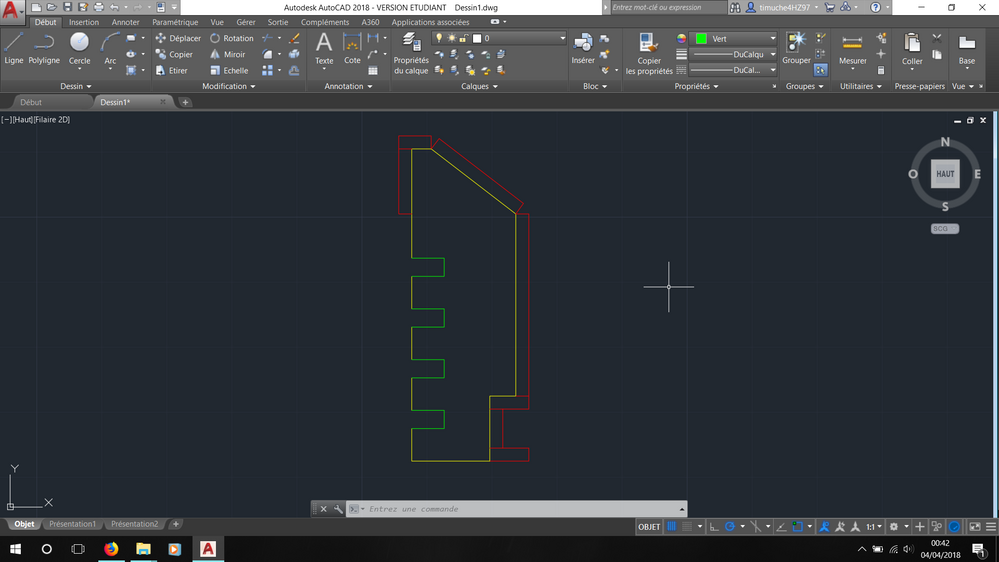Open the Vert color dropdown

click(735, 39)
